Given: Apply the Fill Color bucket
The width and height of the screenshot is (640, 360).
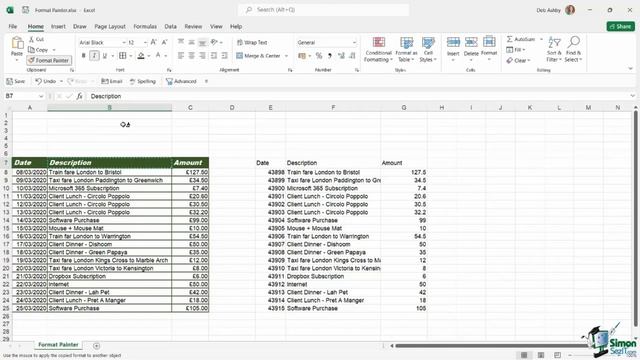Looking at the screenshot, I should 141,56.
